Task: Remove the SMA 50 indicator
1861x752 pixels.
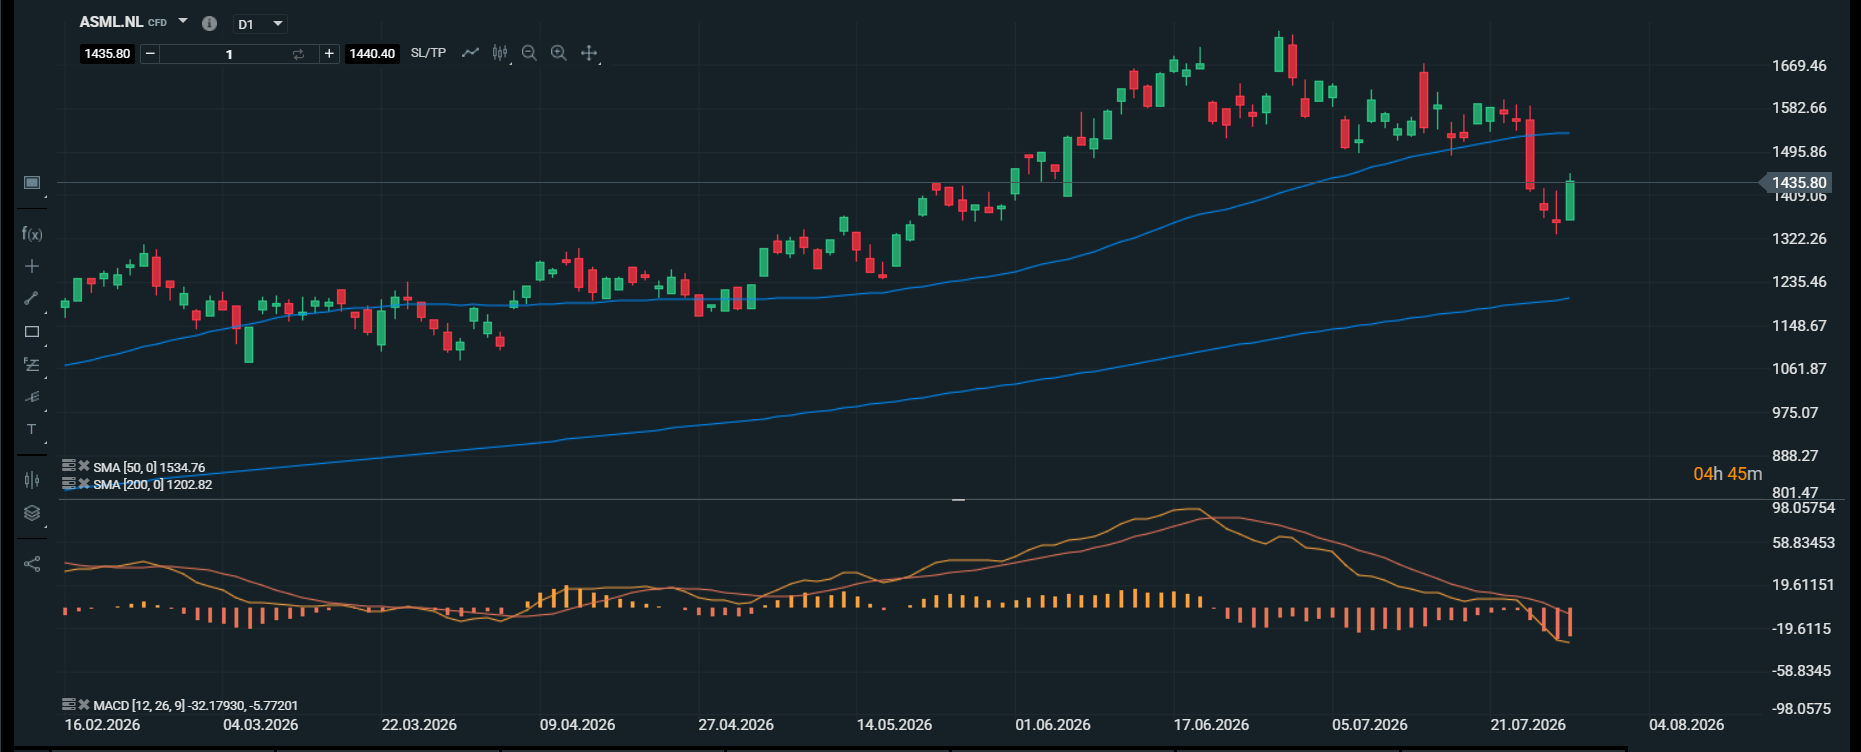Action: coord(84,466)
